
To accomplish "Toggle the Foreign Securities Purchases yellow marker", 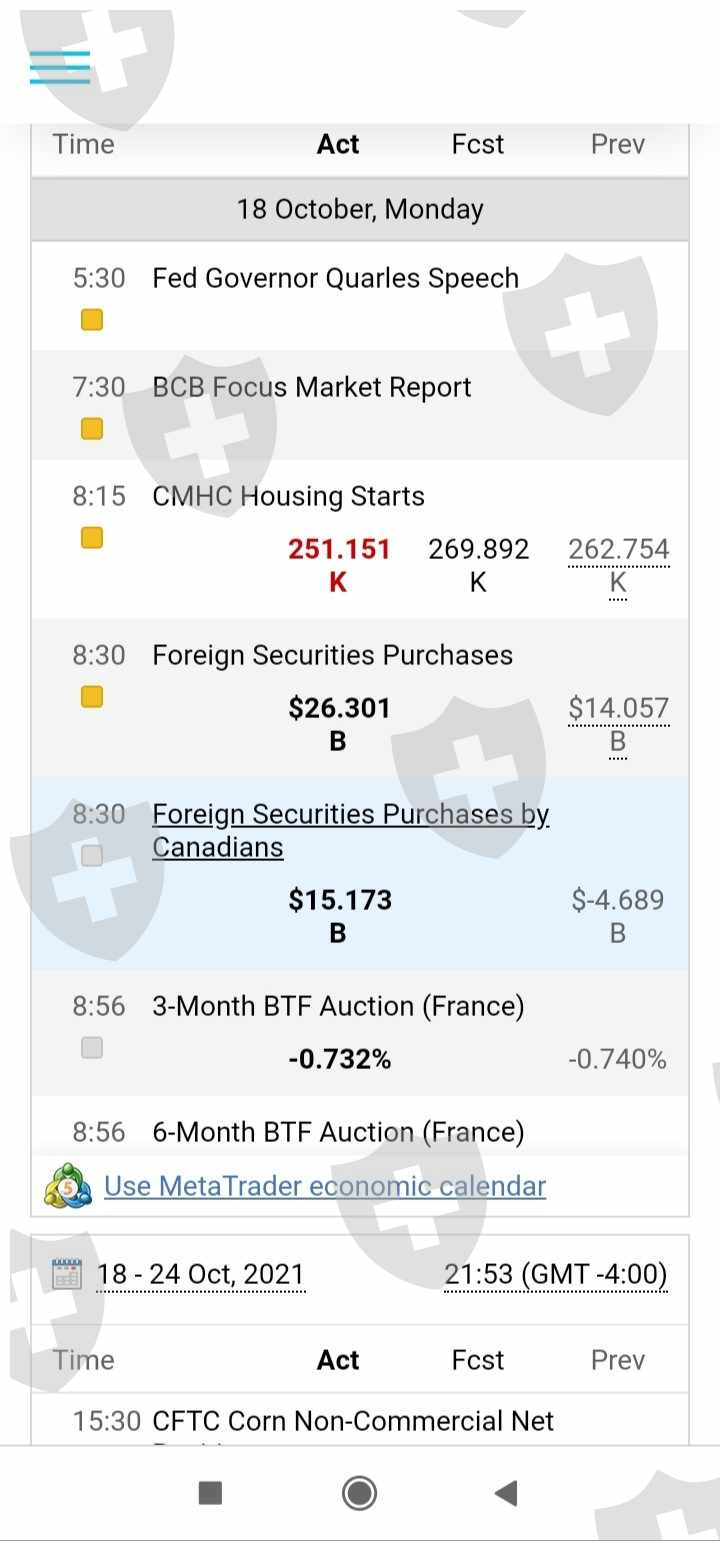I will pyautogui.click(x=92, y=697).
